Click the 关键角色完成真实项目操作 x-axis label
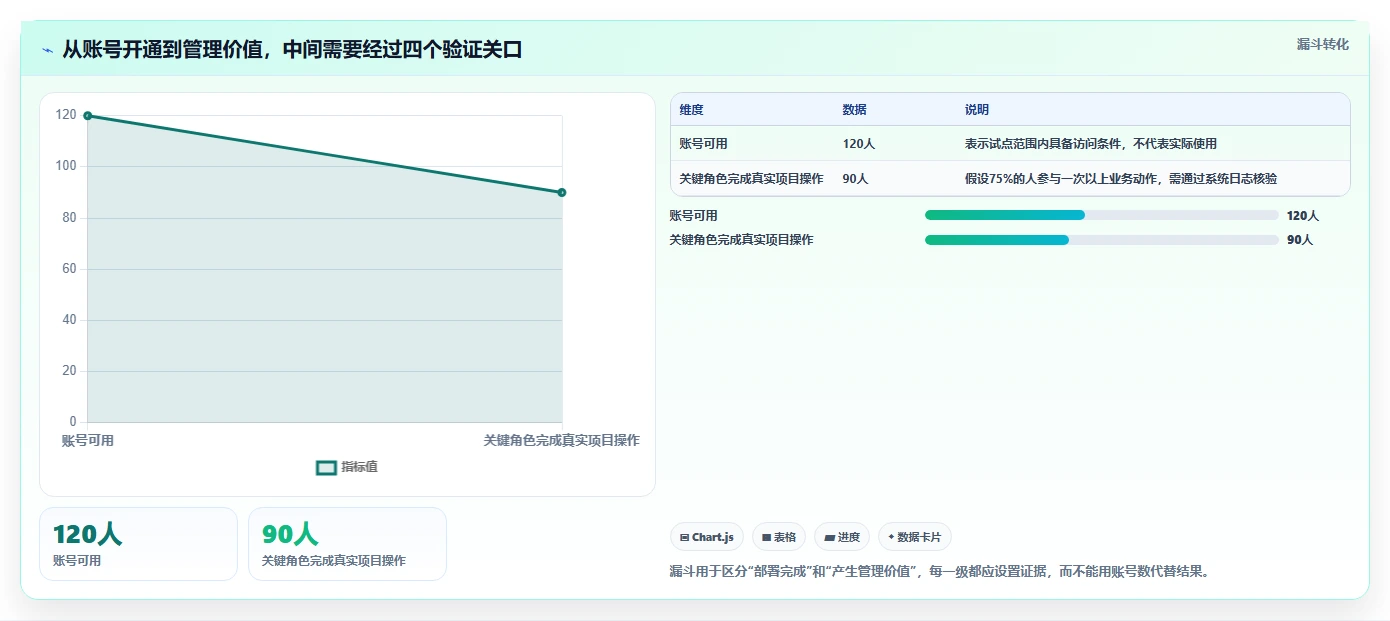1390x621 pixels. (x=561, y=441)
